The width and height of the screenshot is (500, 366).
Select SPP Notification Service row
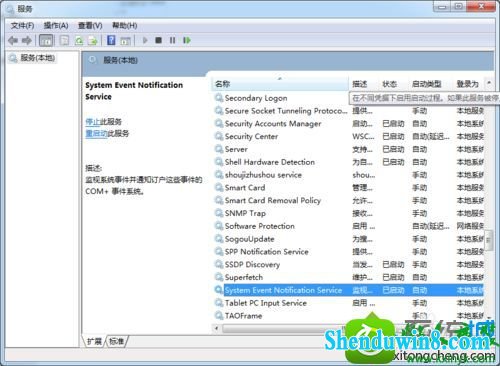[349, 252]
